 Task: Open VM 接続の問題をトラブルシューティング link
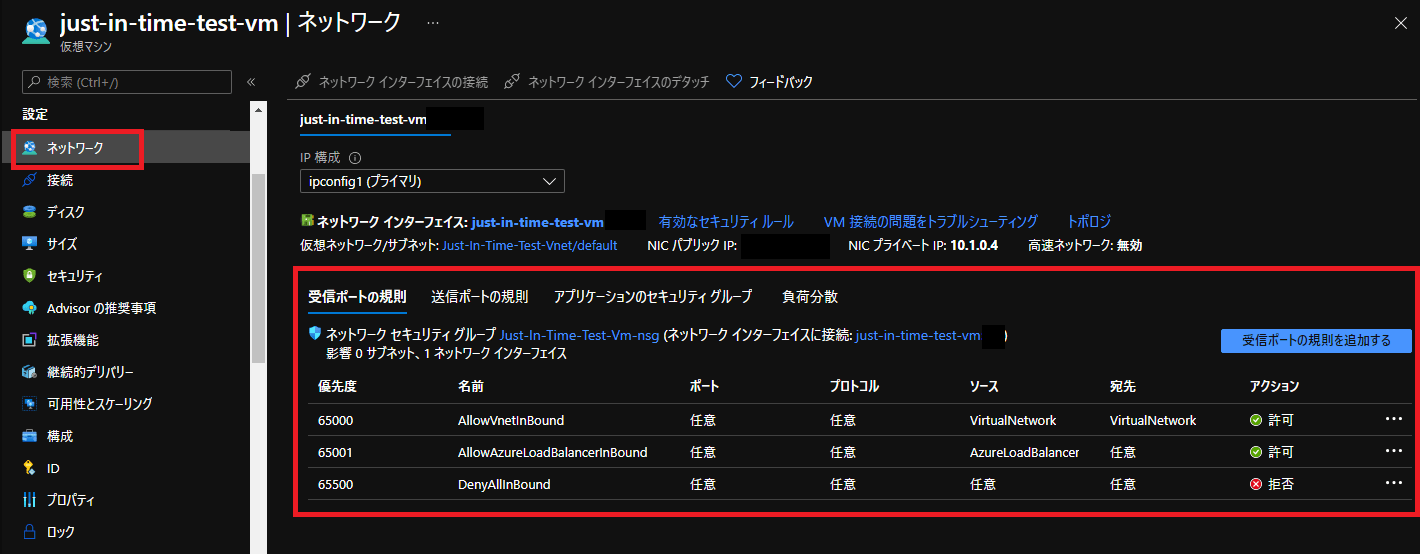click(931, 221)
